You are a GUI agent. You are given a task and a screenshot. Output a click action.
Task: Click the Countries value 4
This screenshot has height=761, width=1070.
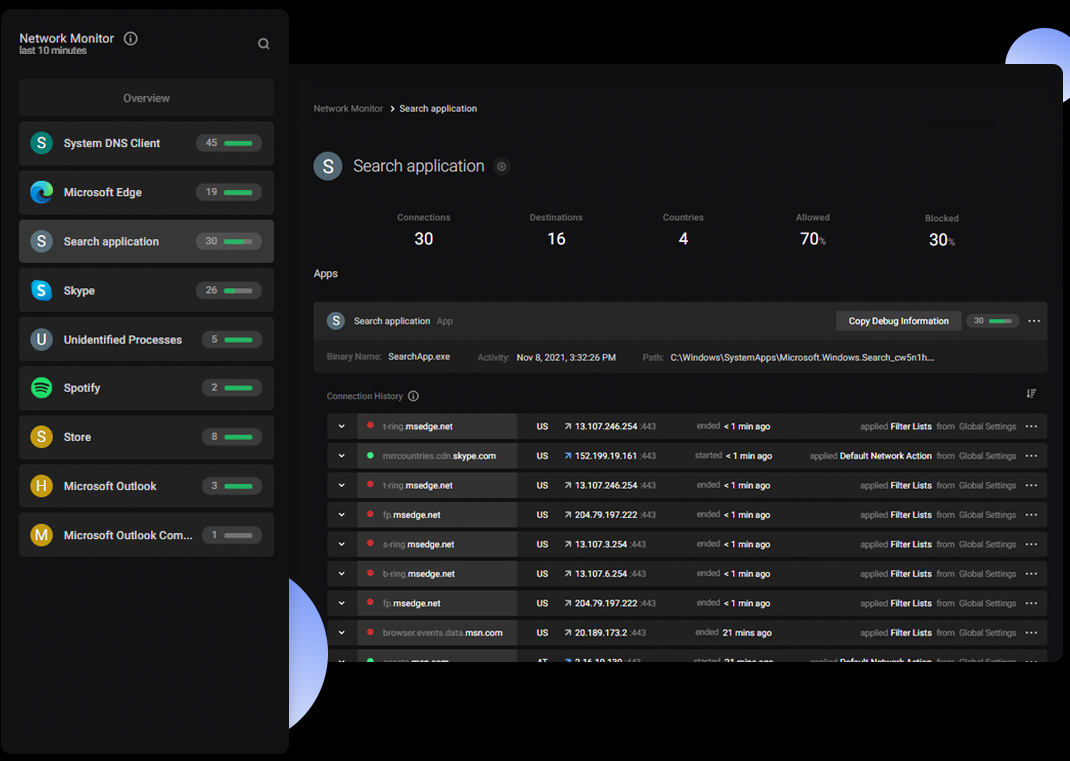click(683, 239)
